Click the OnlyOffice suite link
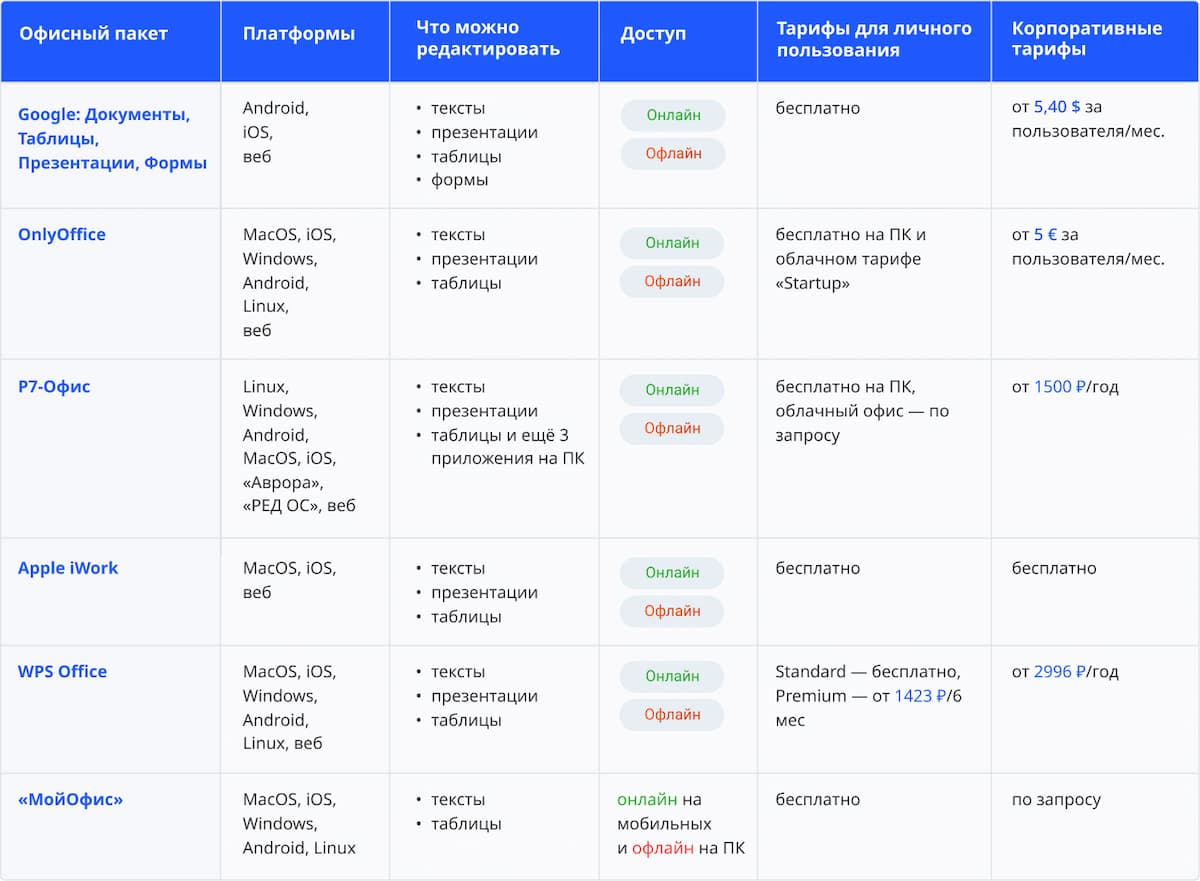This screenshot has width=1200, height=881. pyautogui.click(x=62, y=234)
